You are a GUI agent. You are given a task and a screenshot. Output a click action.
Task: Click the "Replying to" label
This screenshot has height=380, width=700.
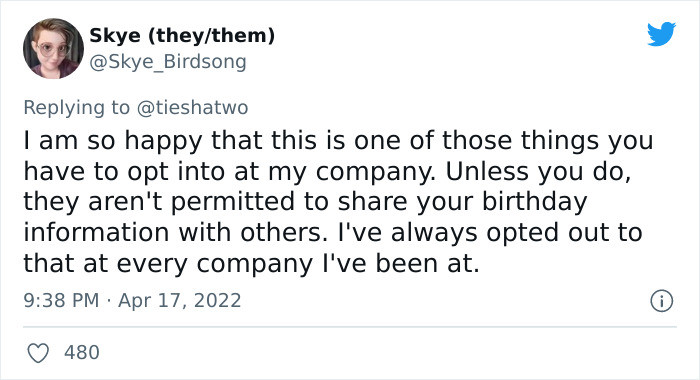[x=77, y=108]
